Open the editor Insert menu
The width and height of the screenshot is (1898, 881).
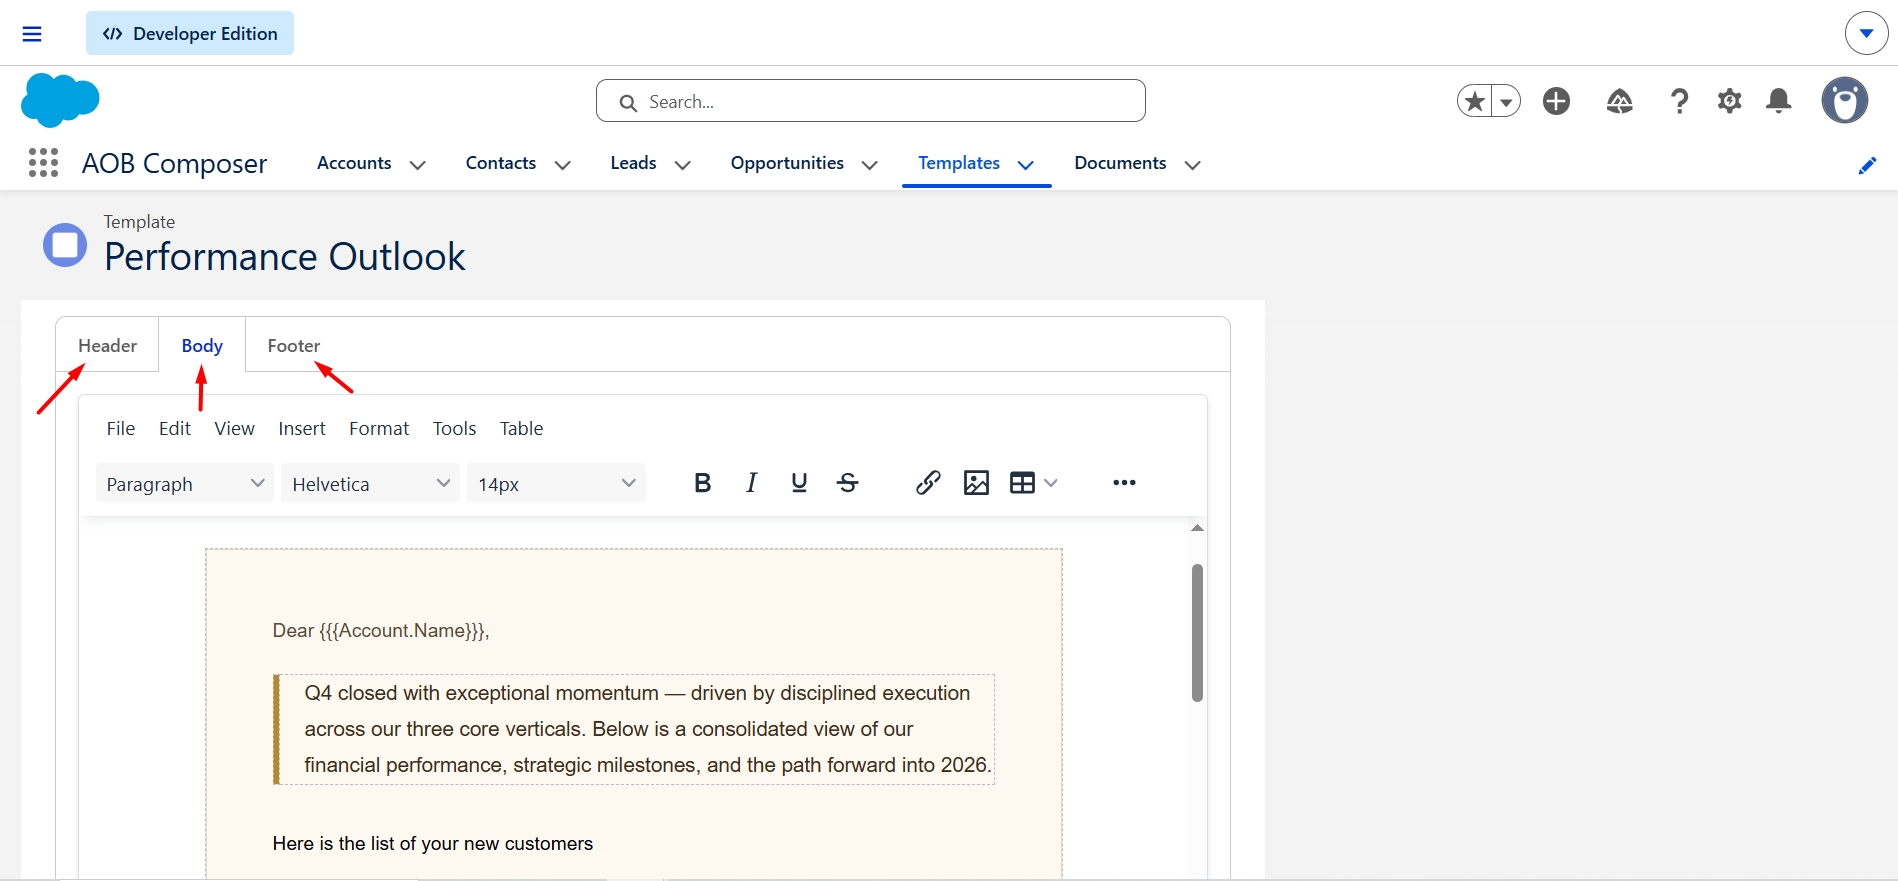tap(302, 428)
